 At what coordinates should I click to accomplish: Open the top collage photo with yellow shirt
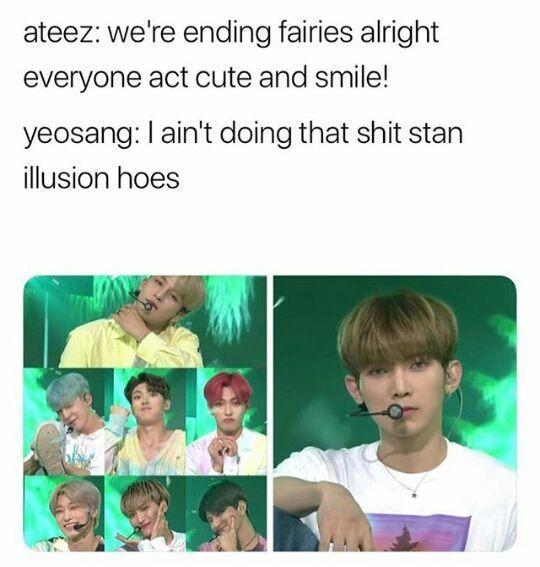[145, 321]
